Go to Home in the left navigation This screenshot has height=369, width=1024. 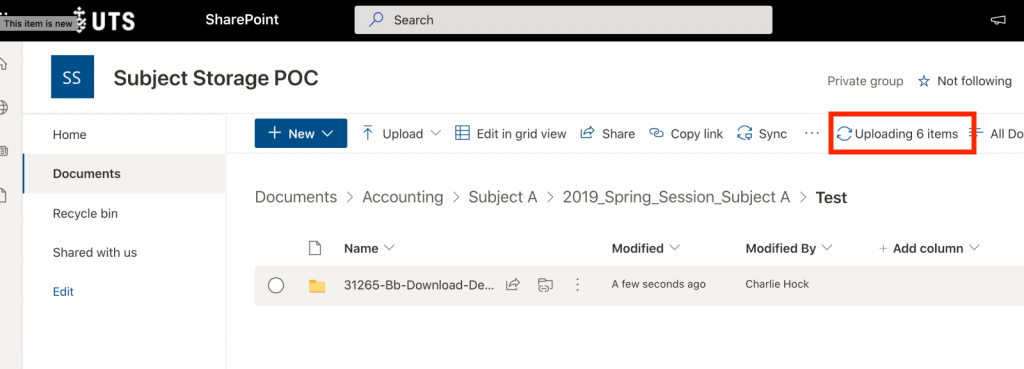69,135
